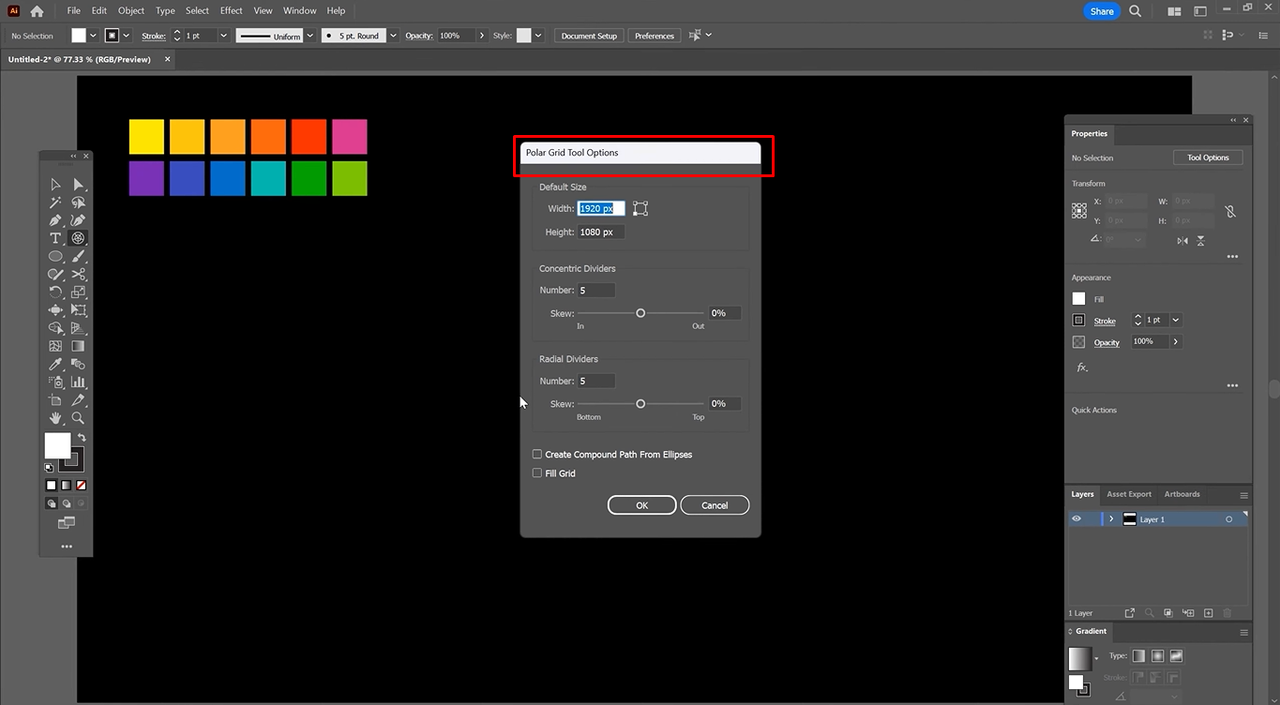Activate the Pen tool
This screenshot has height=705, width=1280.
(56, 221)
